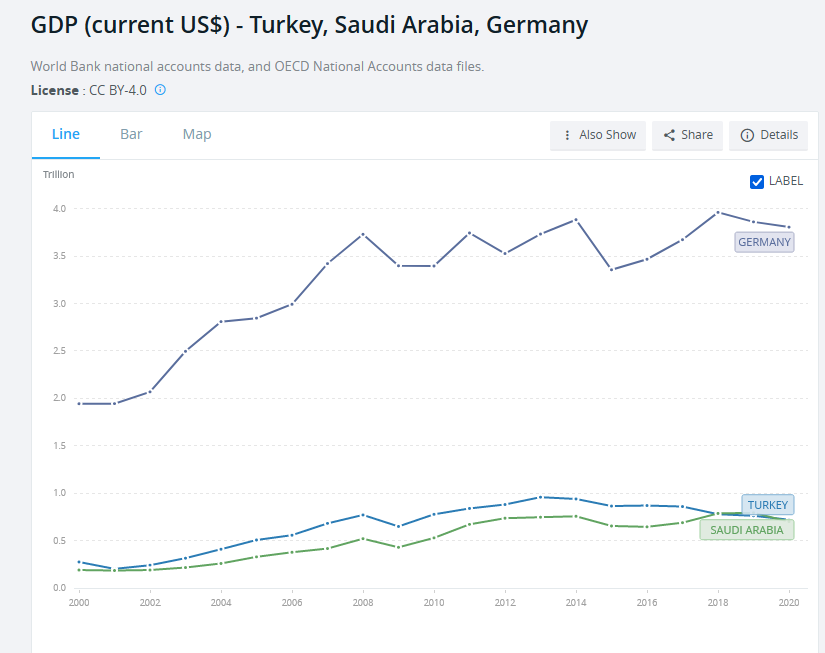The height and width of the screenshot is (653, 825).
Task: Uncheck the LABEL checkbox
Action: point(757,181)
